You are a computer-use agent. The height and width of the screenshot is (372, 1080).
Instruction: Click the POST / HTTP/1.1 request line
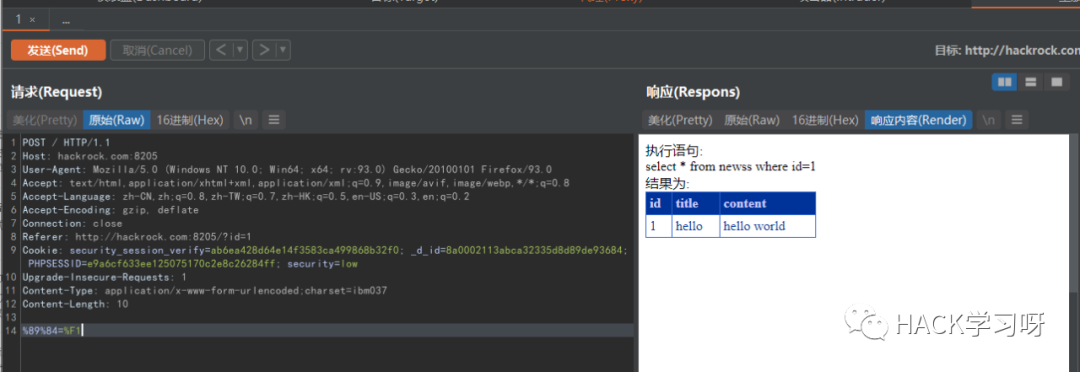[66, 142]
